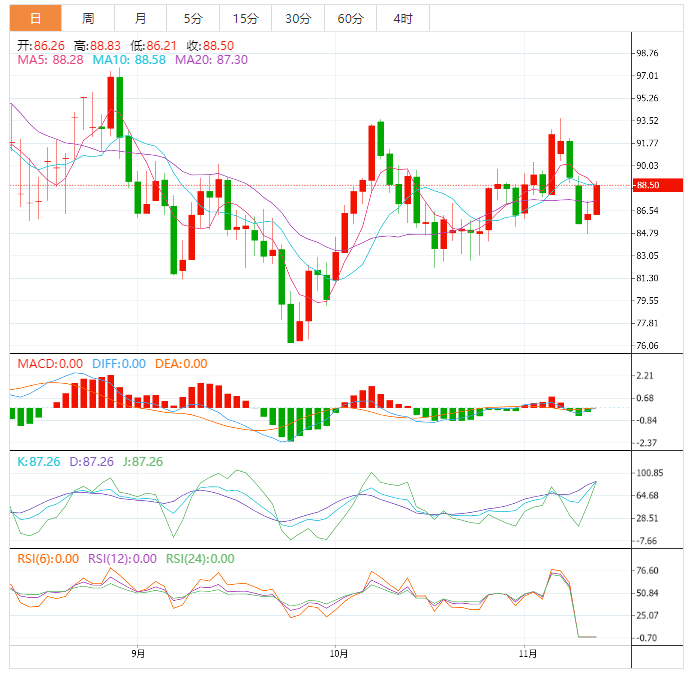Viewport: 688px width, 677px height.
Task: Open the 60分 timeframe tab
Action: (350, 18)
